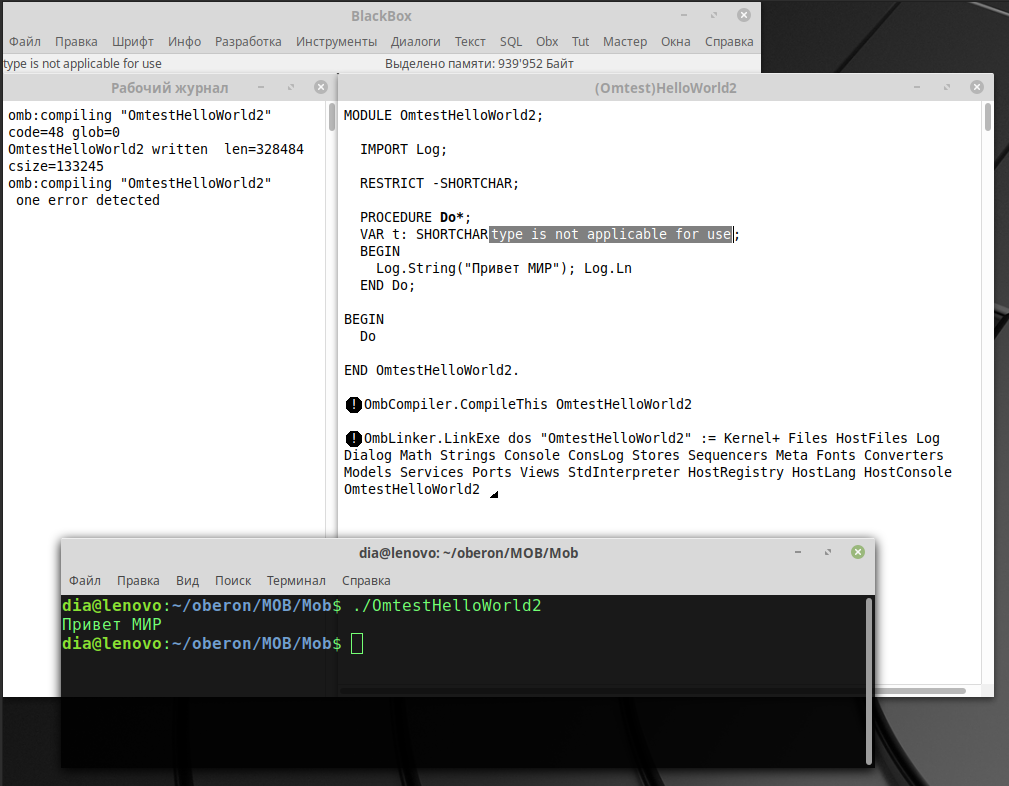Click the commander icon before OmbCompiler.CompileThis
Image resolution: width=1009 pixels, height=786 pixels.
[353, 405]
